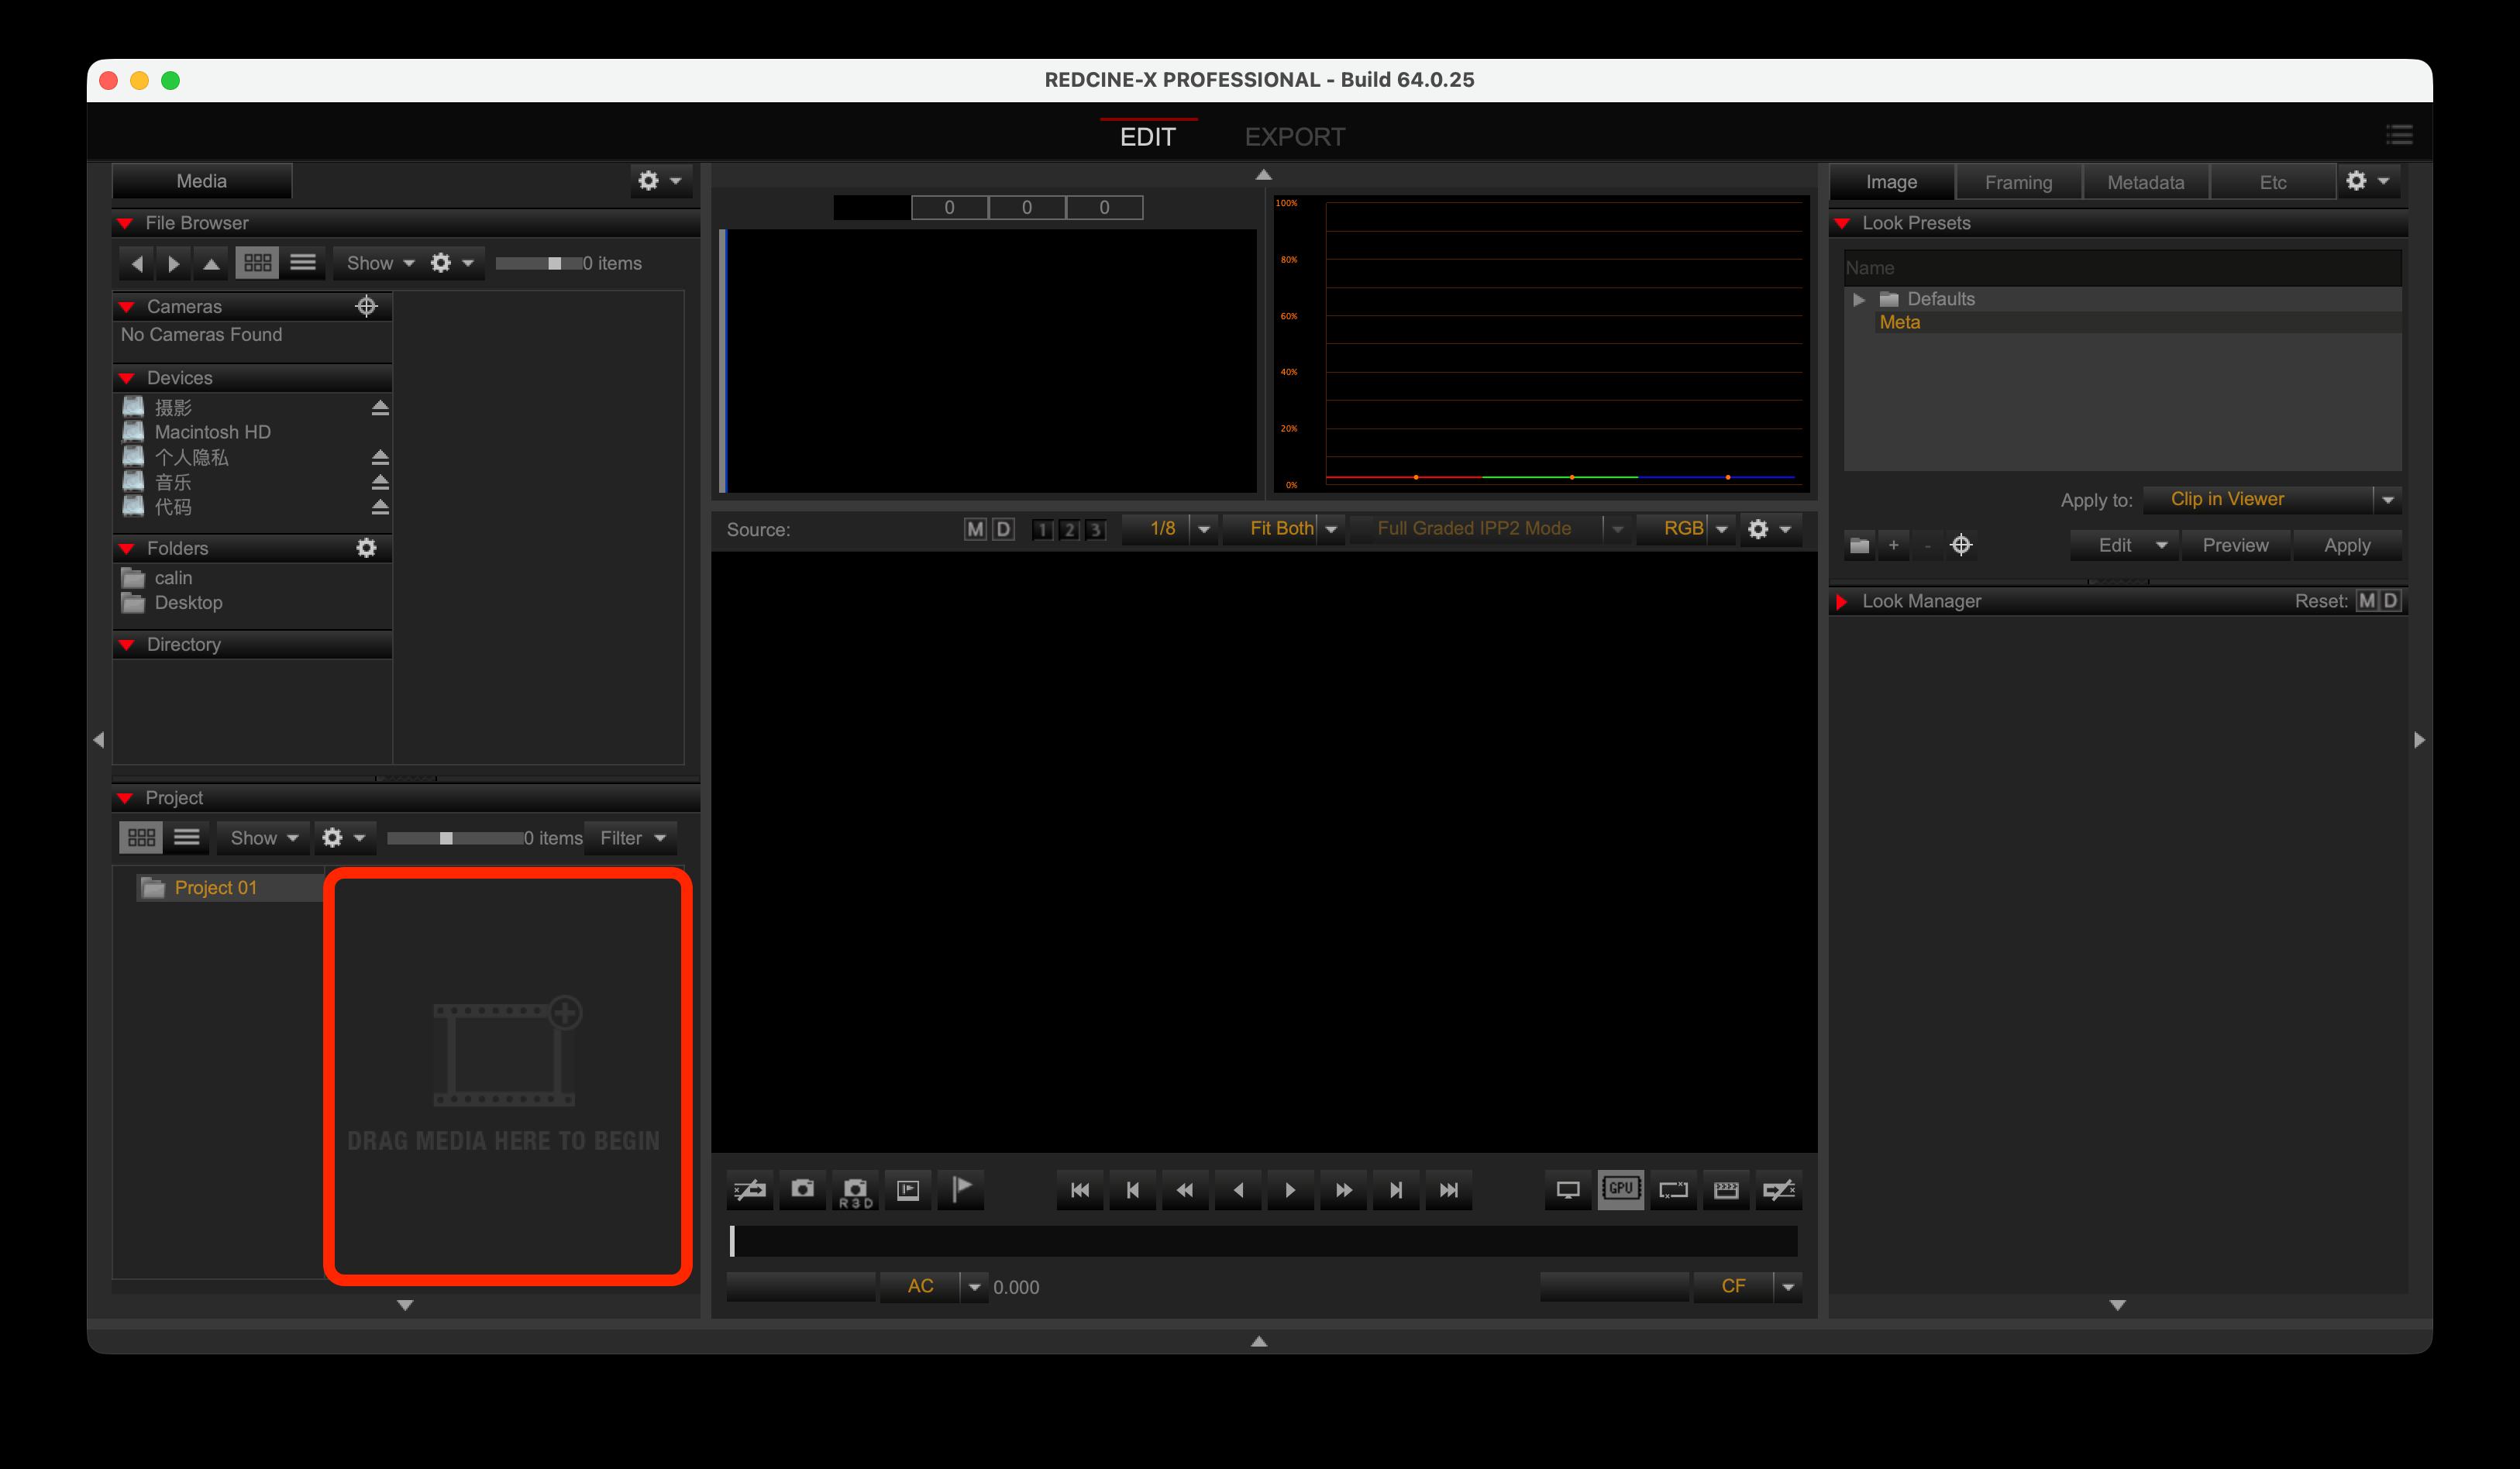Click the gear icon in Folders header
The width and height of the screenshot is (2520, 1469).
coord(366,548)
